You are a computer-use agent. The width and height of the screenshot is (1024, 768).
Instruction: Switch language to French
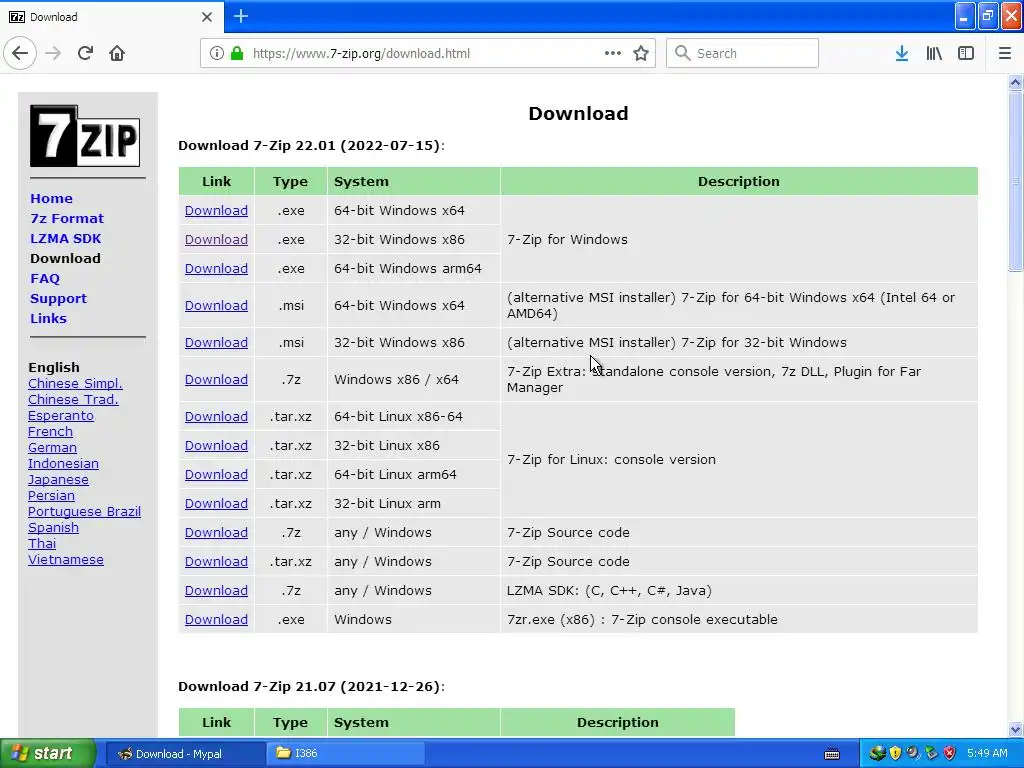click(50, 431)
